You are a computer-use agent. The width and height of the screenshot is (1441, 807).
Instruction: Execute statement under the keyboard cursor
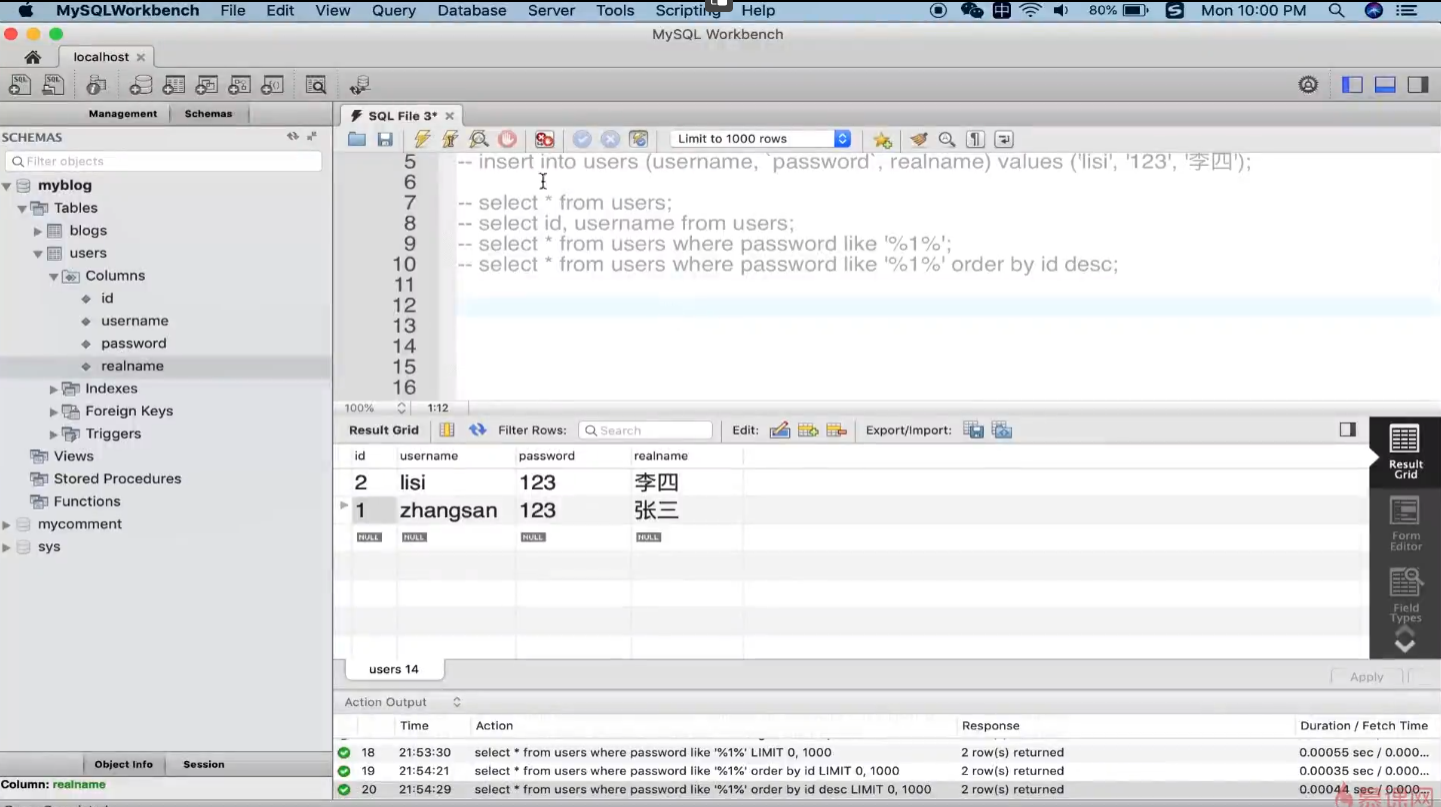pyautogui.click(x=450, y=139)
